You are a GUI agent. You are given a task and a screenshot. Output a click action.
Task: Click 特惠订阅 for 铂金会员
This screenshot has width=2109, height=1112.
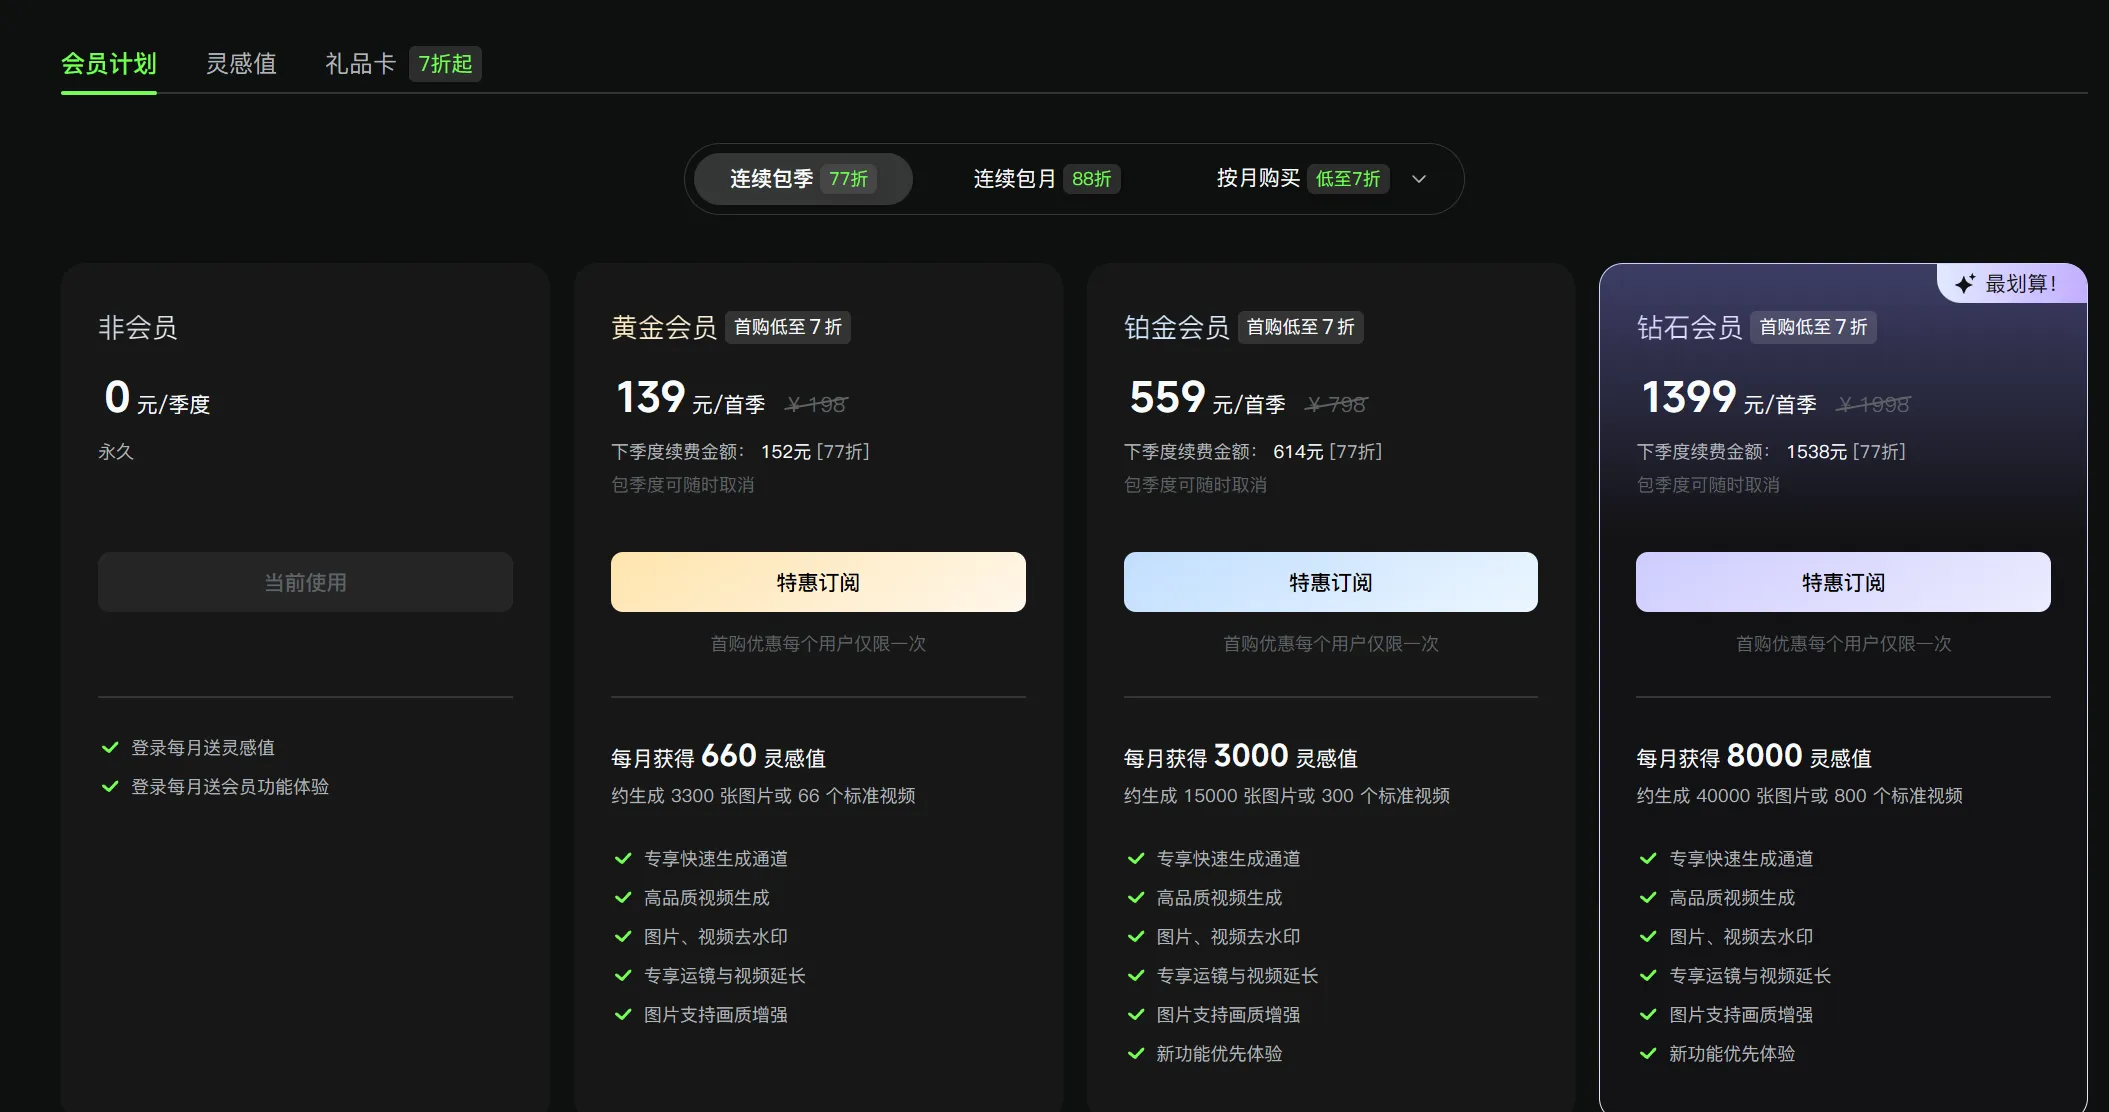pos(1331,582)
